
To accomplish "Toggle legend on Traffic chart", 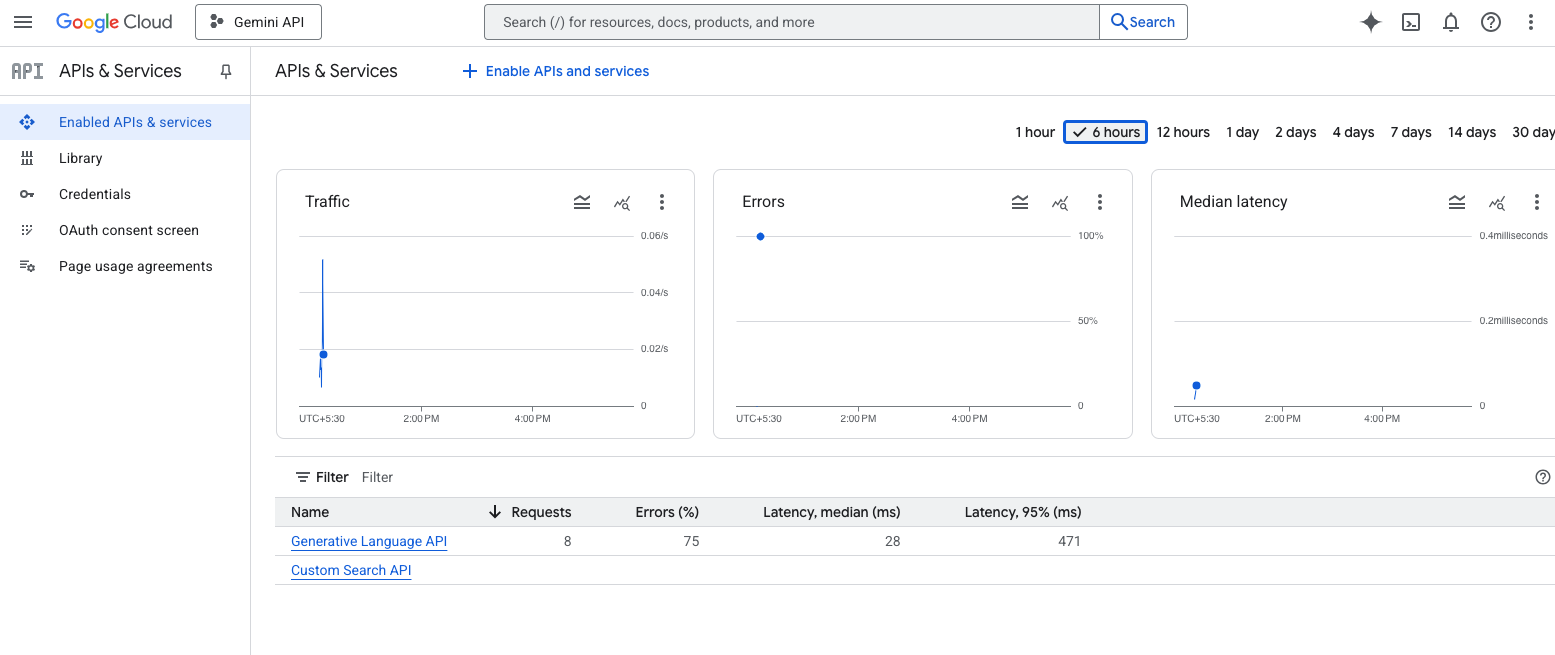I will click(x=582, y=202).
